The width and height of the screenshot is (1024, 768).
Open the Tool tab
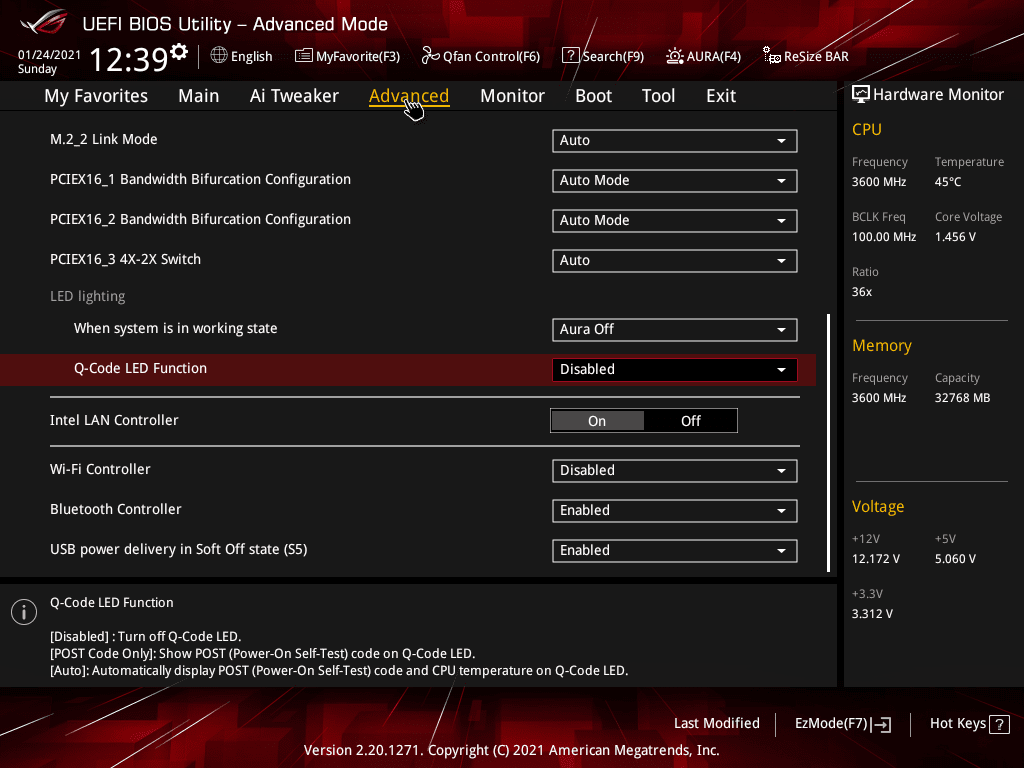point(658,96)
